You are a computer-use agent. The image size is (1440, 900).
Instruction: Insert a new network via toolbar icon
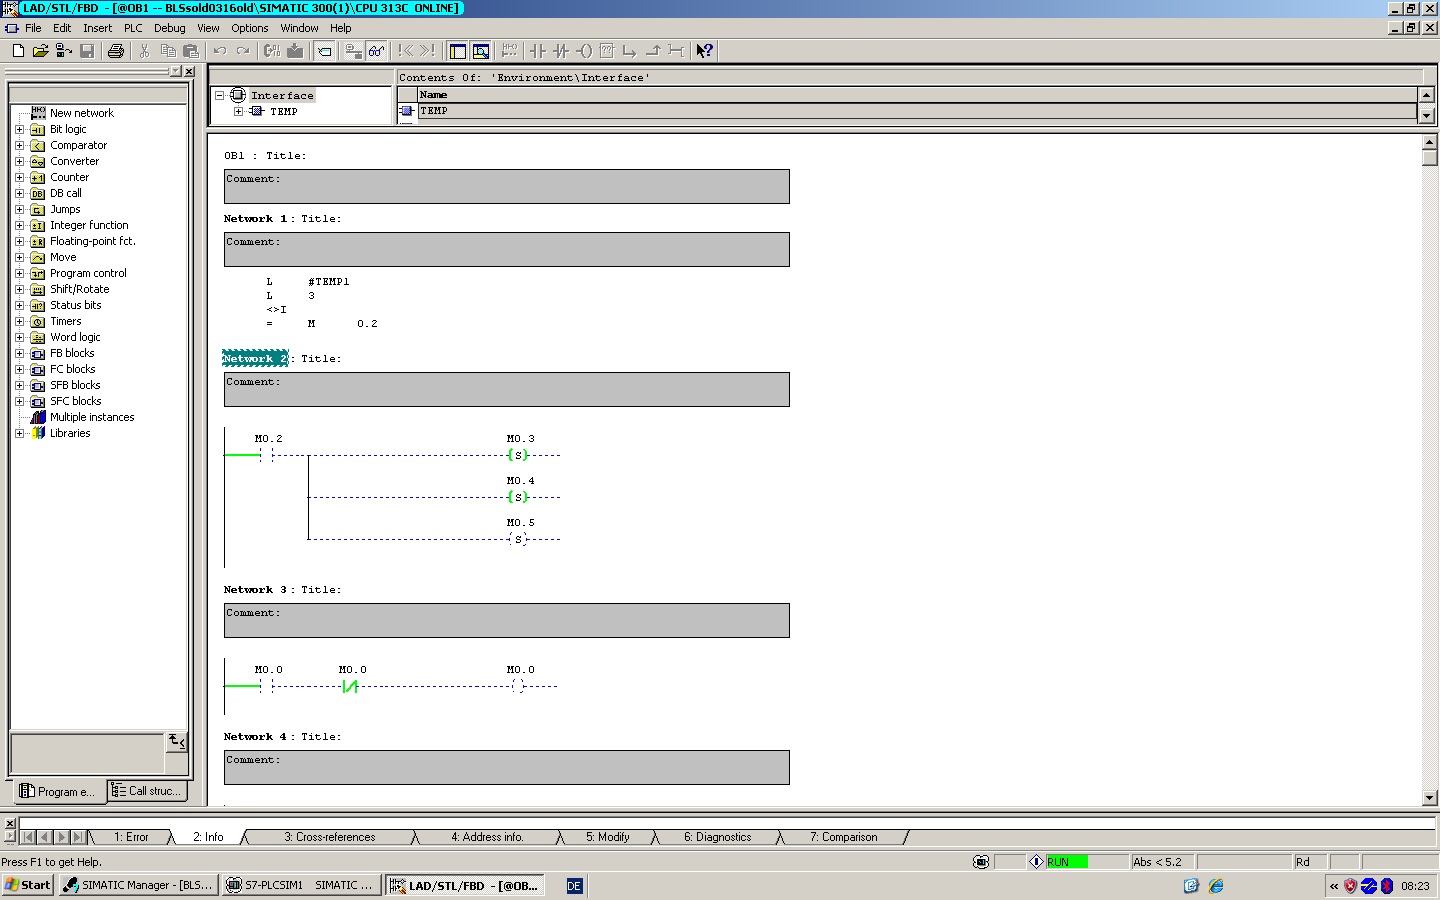510,51
